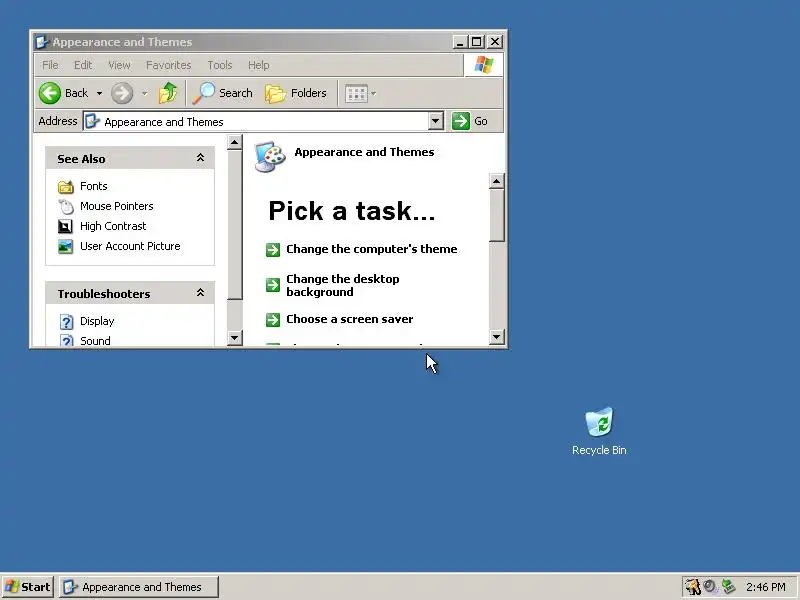This screenshot has width=800, height=600.
Task: Click the Mouse Pointers mouse icon
Action: point(65,207)
